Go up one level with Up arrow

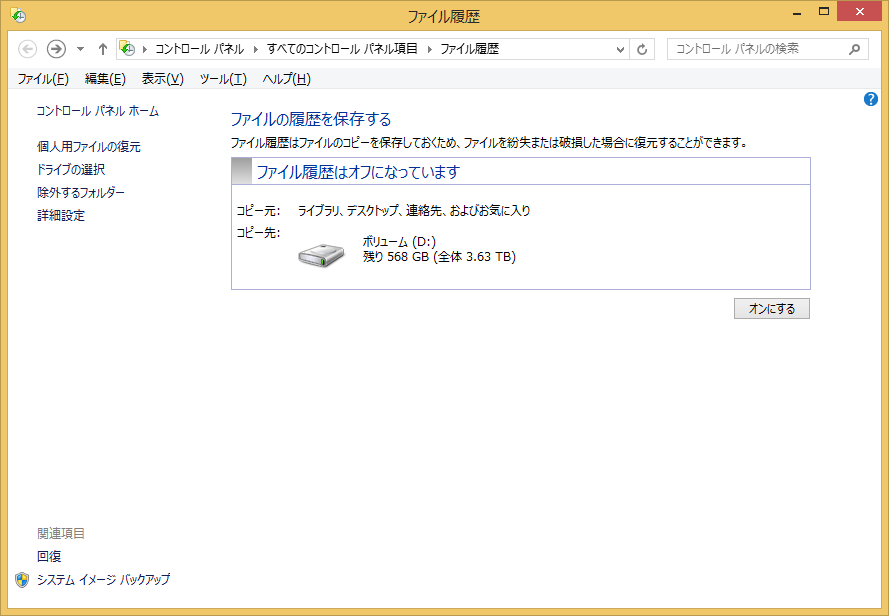102,49
